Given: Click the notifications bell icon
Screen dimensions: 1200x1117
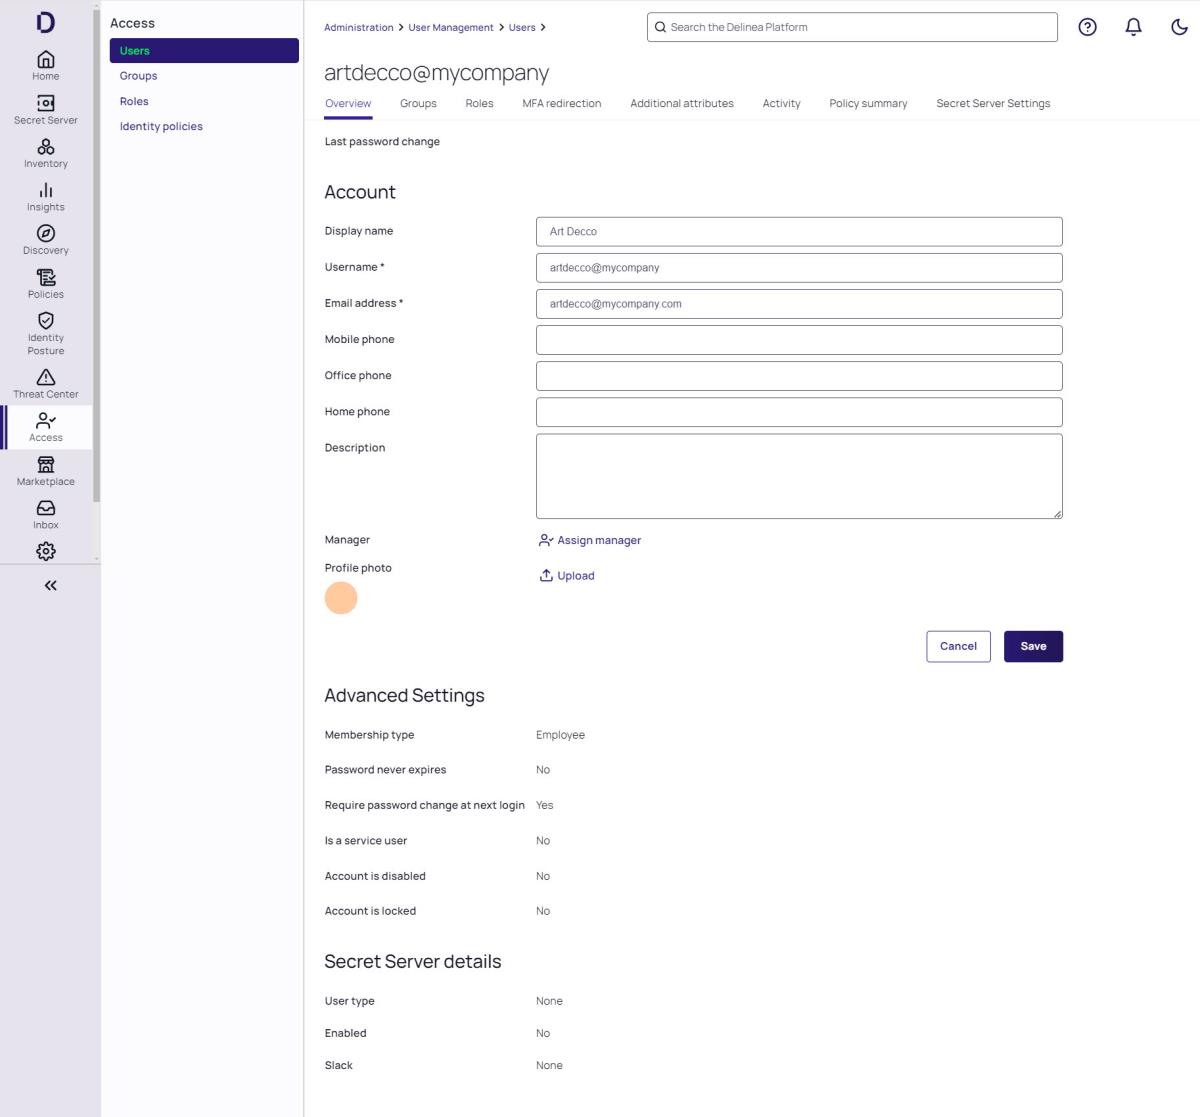Looking at the screenshot, I should click(1133, 27).
